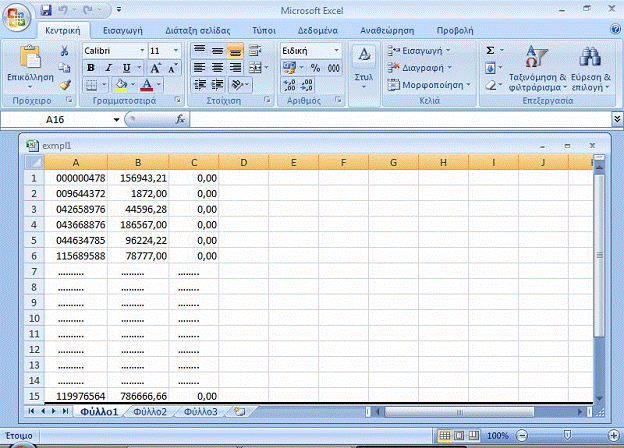Click the percent style icon

point(314,68)
